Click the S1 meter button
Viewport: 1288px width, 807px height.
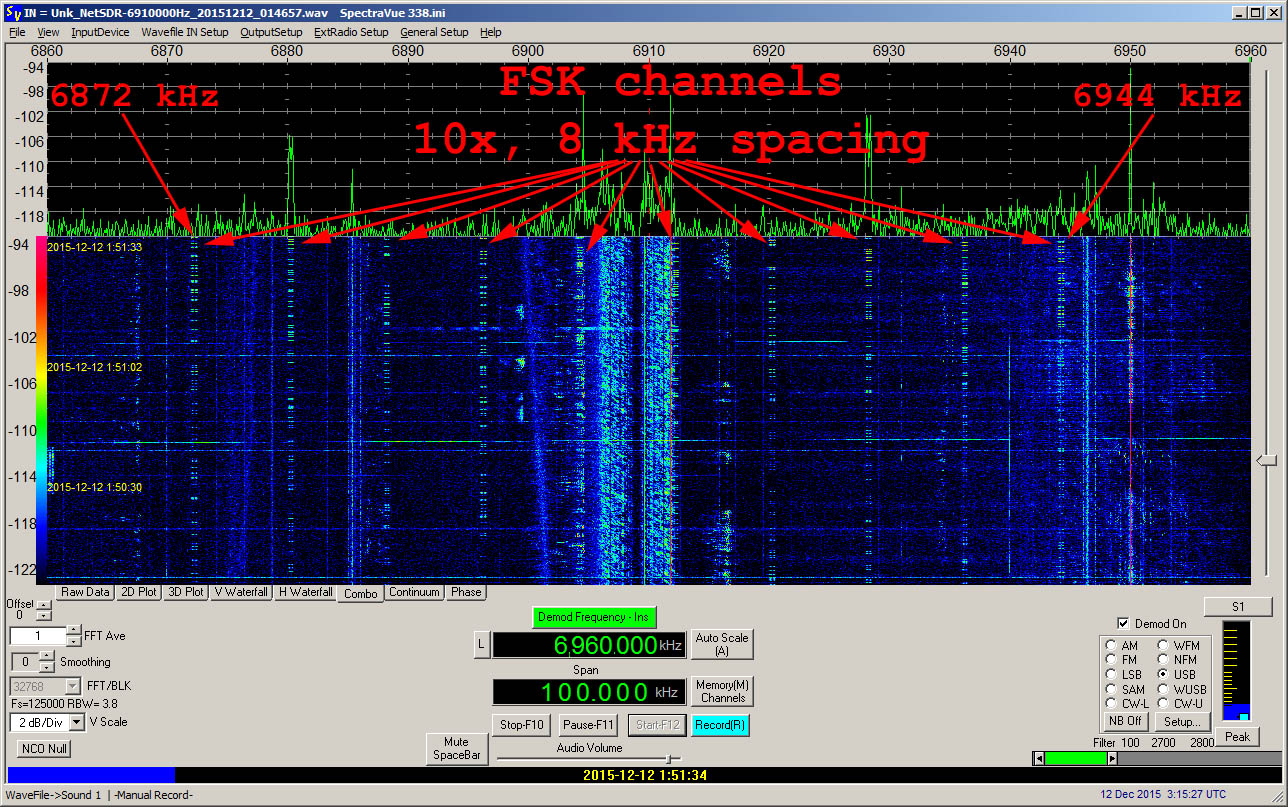(x=1237, y=607)
